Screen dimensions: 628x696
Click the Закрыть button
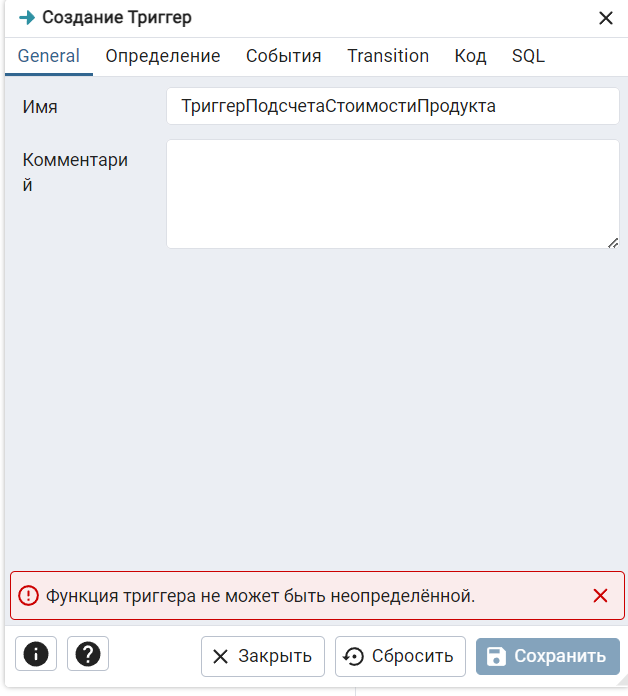263,656
